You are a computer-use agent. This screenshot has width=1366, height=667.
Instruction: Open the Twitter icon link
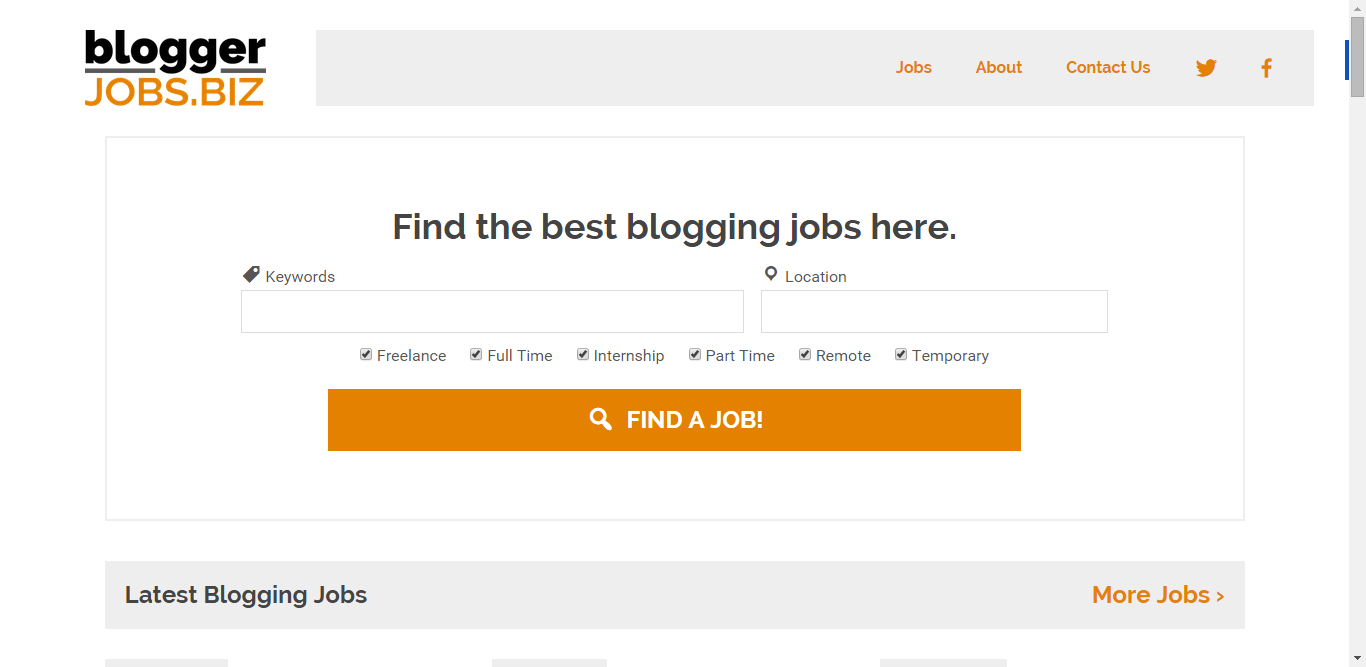click(1206, 68)
